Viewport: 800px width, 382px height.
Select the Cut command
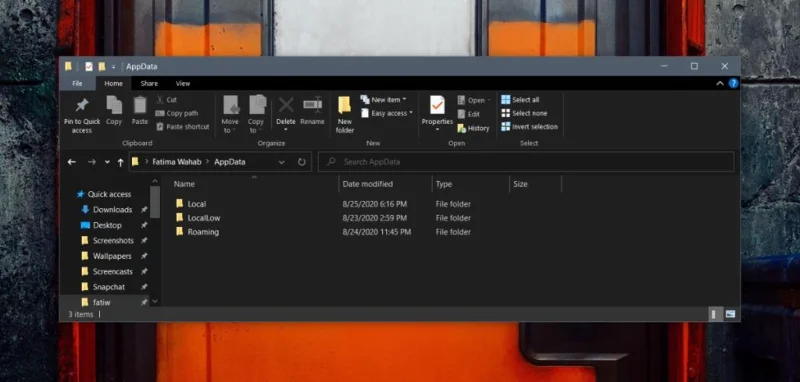point(166,100)
